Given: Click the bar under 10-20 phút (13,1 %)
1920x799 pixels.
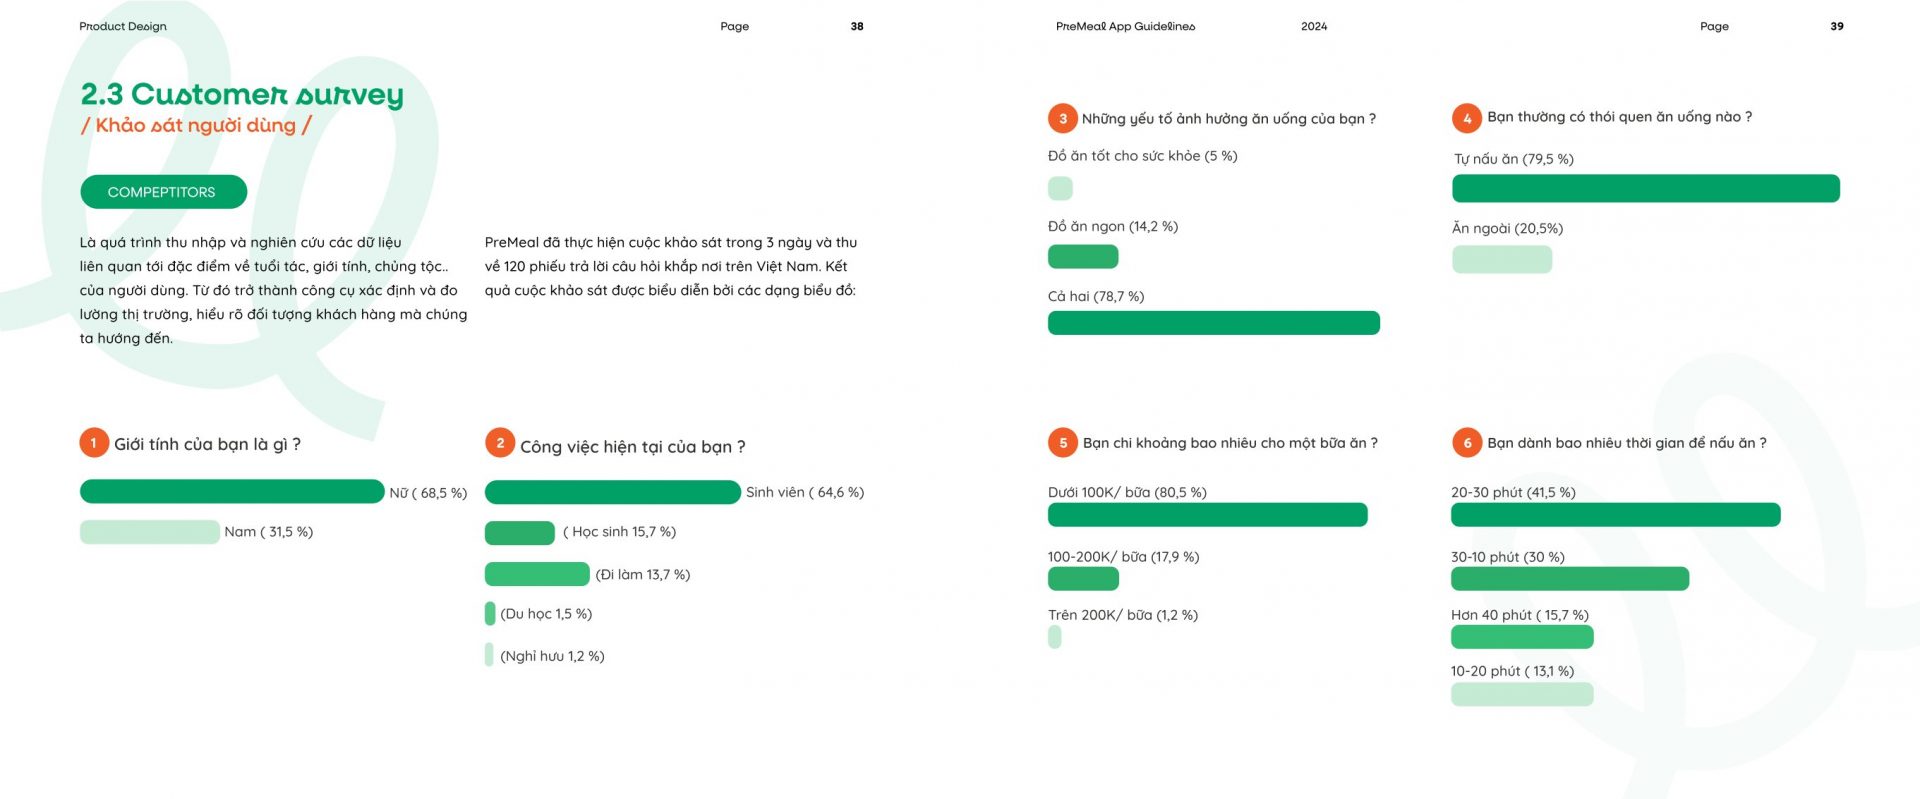Looking at the screenshot, I should (1522, 694).
